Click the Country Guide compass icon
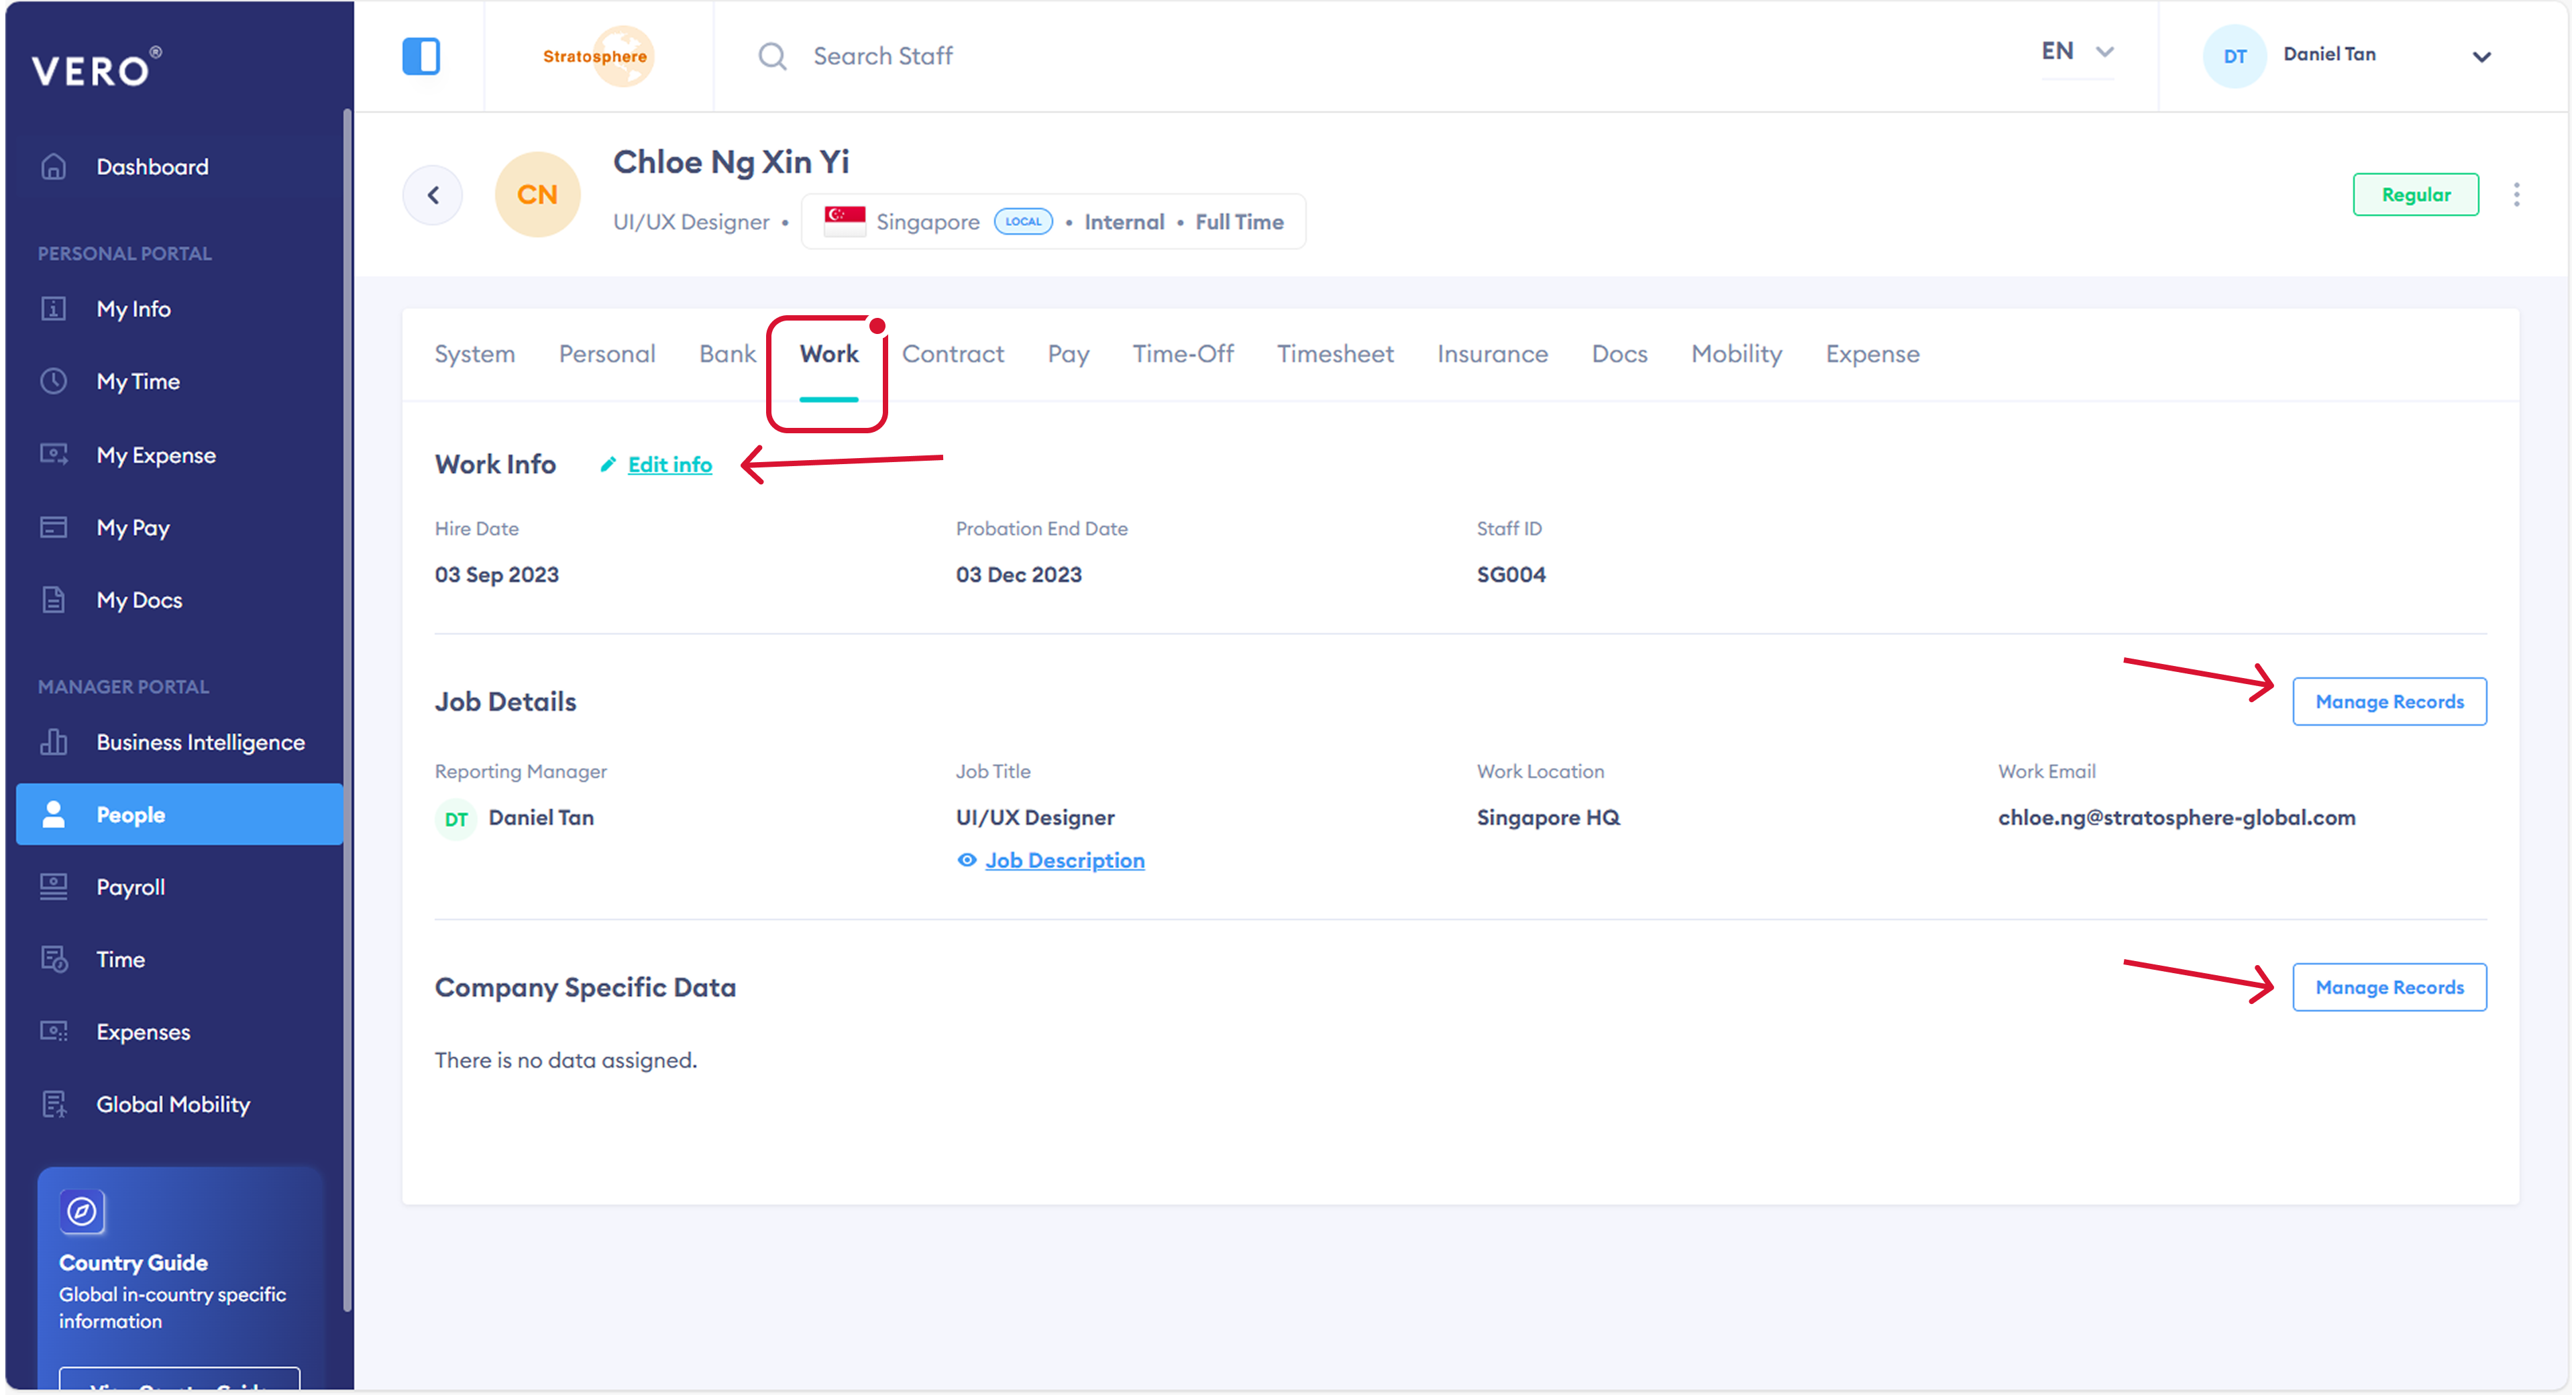The image size is (2576, 1395). point(82,1211)
